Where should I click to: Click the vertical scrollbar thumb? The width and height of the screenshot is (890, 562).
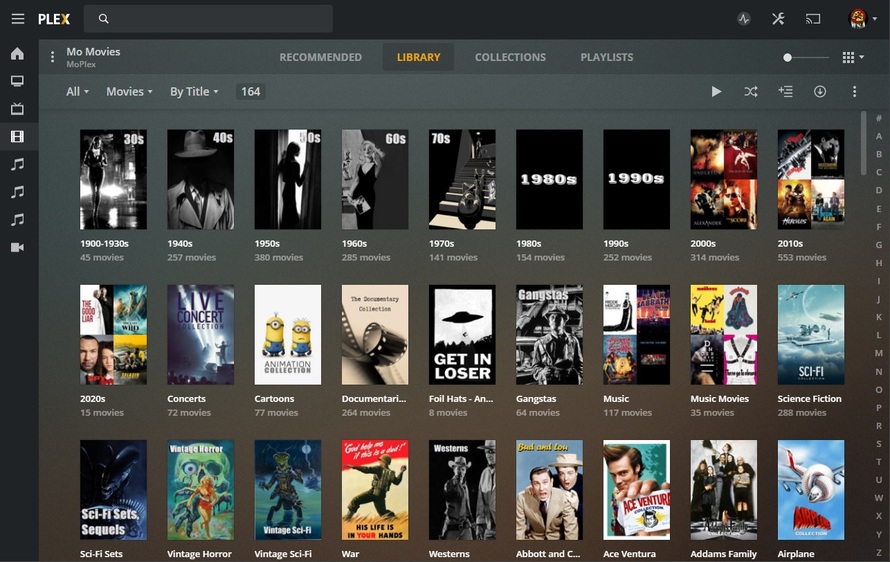tap(863, 143)
